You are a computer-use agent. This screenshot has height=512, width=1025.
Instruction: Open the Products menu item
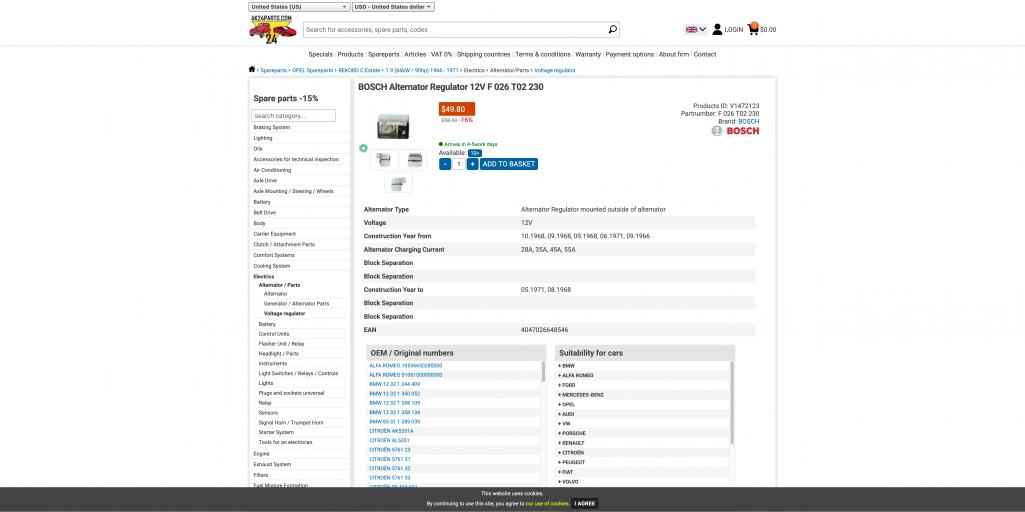point(350,54)
